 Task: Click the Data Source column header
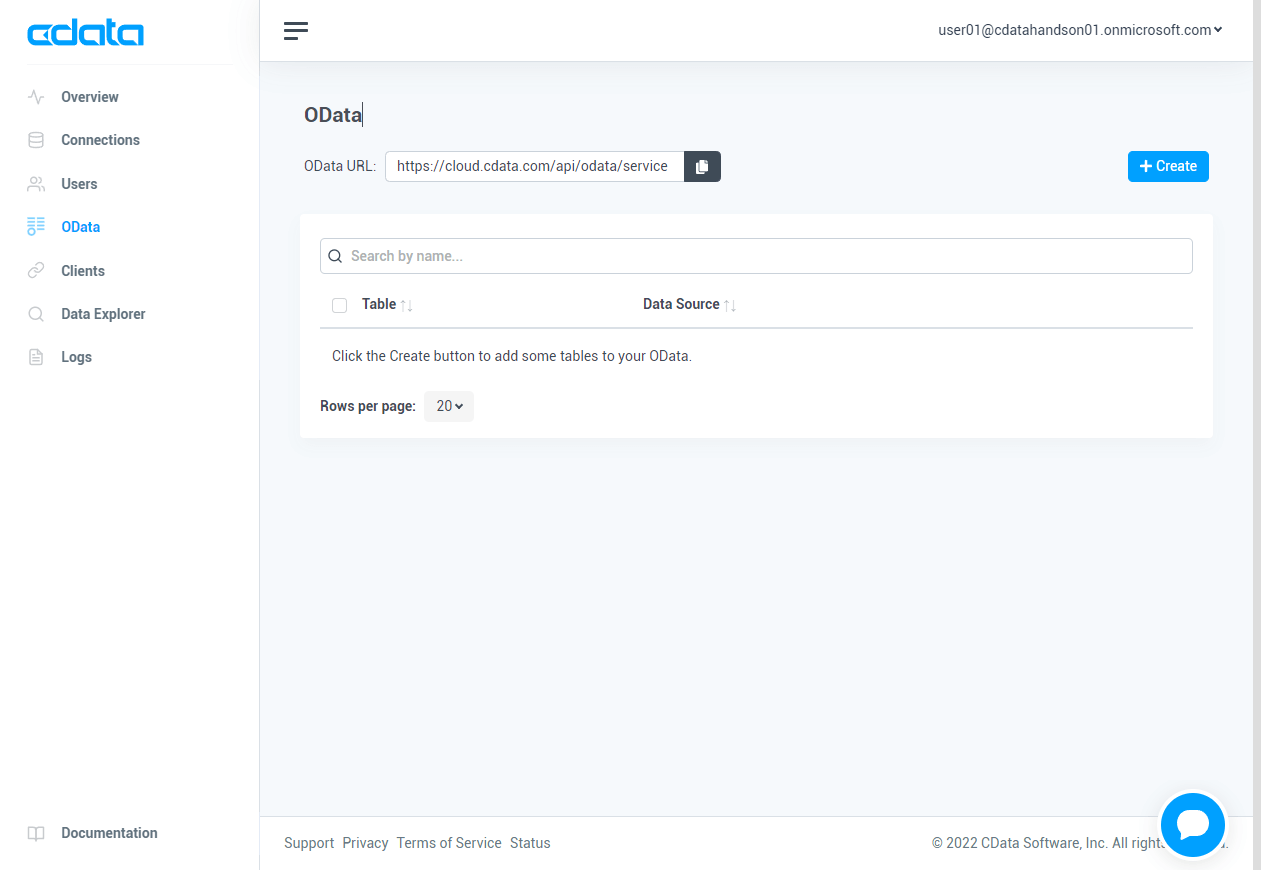point(681,304)
